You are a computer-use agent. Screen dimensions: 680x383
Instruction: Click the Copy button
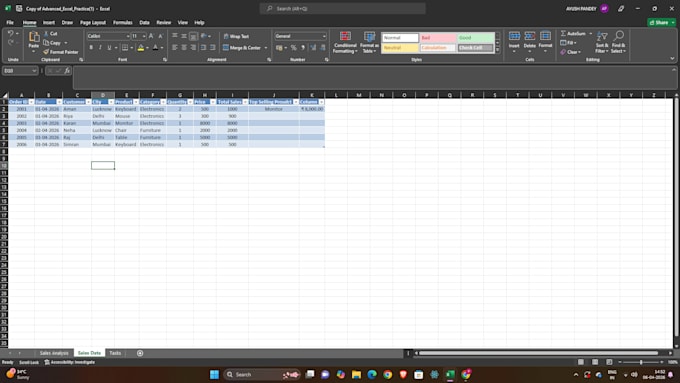tap(52, 43)
